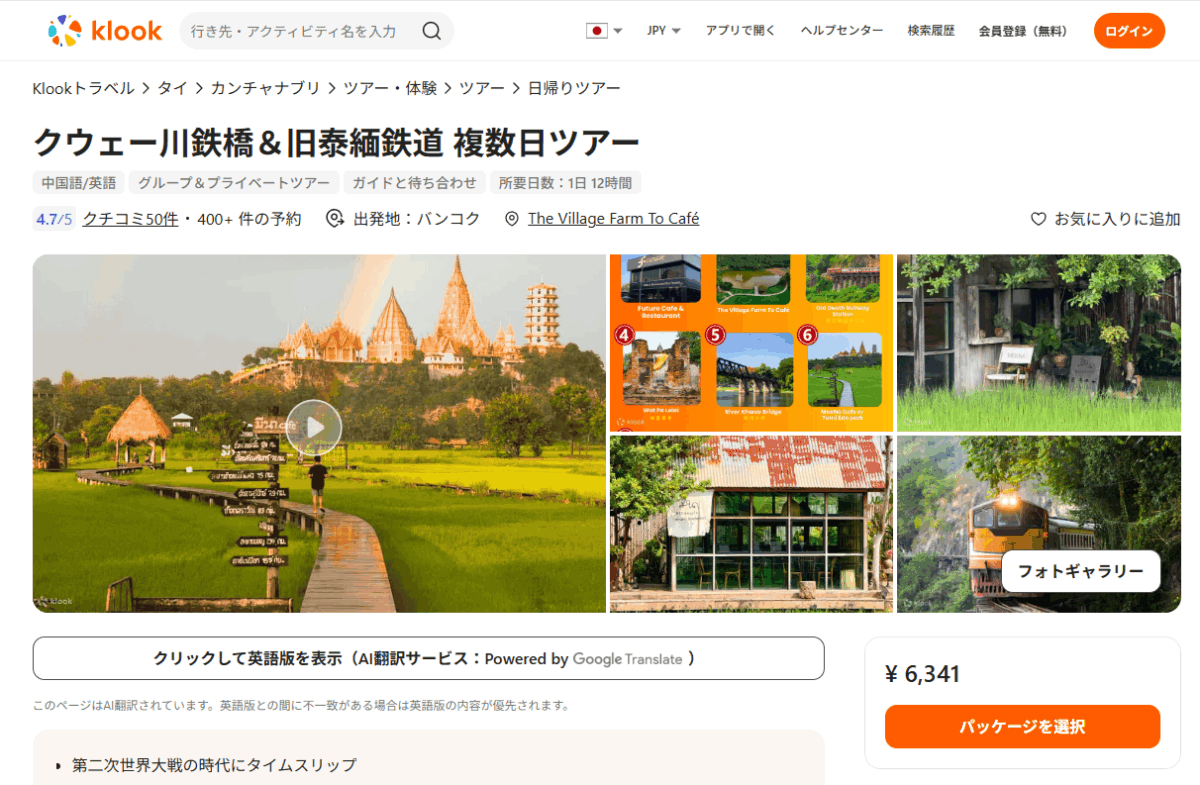Image resolution: width=1200 pixels, height=785 pixels.
Task: Show English version via translation button
Action: click(x=428, y=658)
